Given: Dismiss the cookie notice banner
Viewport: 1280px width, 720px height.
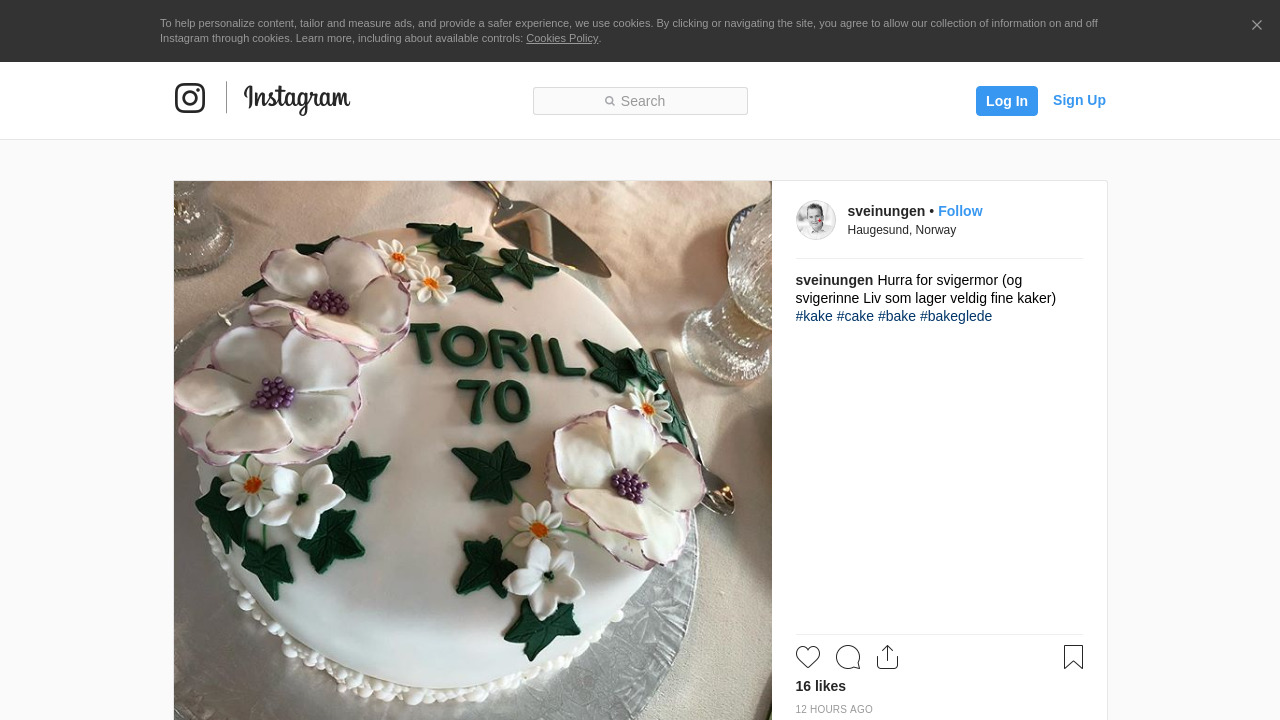Looking at the screenshot, I should click(1257, 25).
